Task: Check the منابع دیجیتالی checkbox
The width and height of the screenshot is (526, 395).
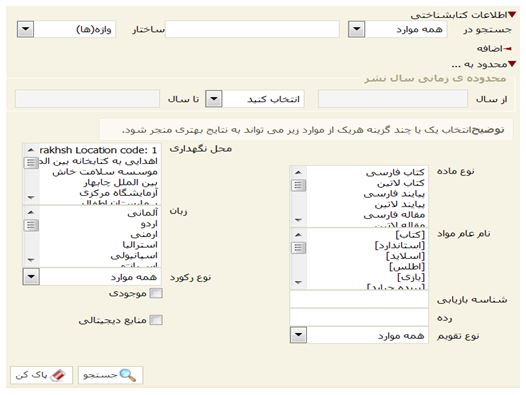Action: click(156, 320)
